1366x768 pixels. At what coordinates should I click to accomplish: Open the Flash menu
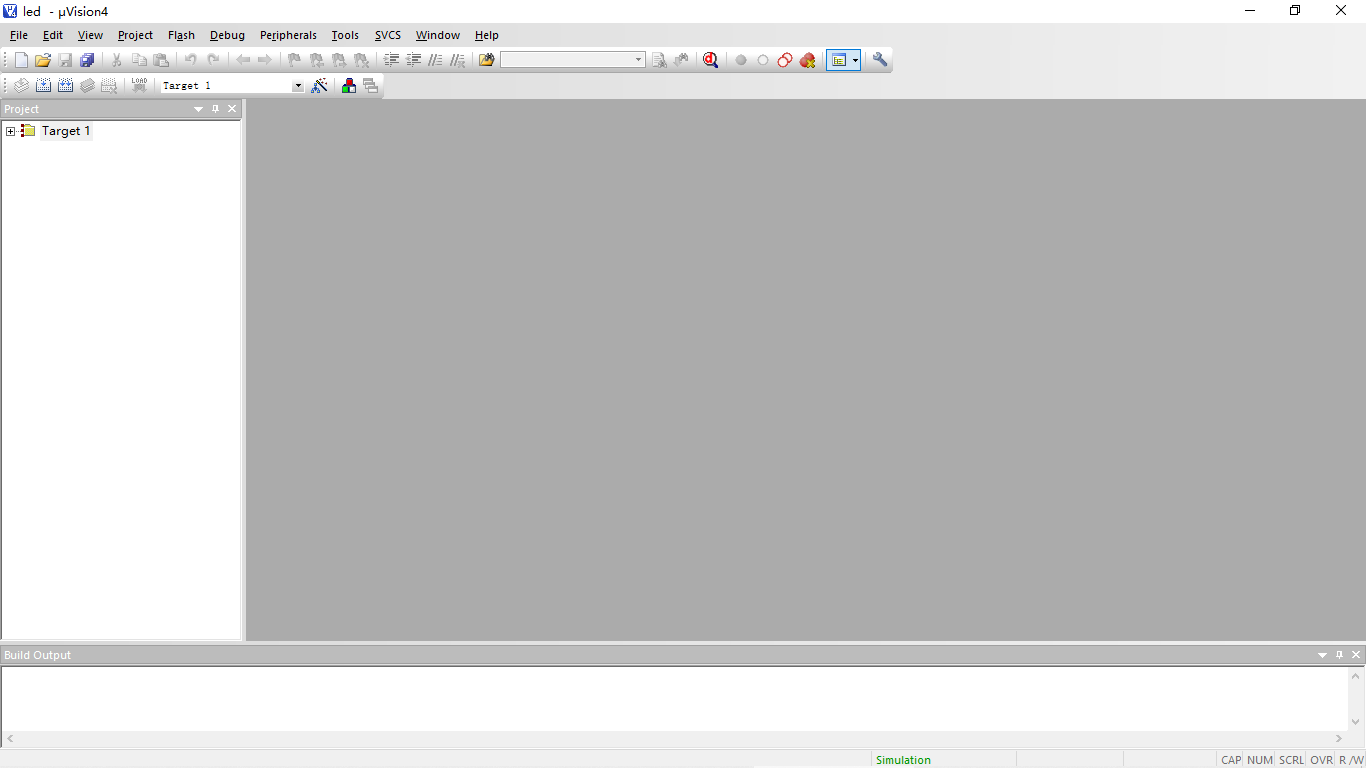tap(181, 35)
